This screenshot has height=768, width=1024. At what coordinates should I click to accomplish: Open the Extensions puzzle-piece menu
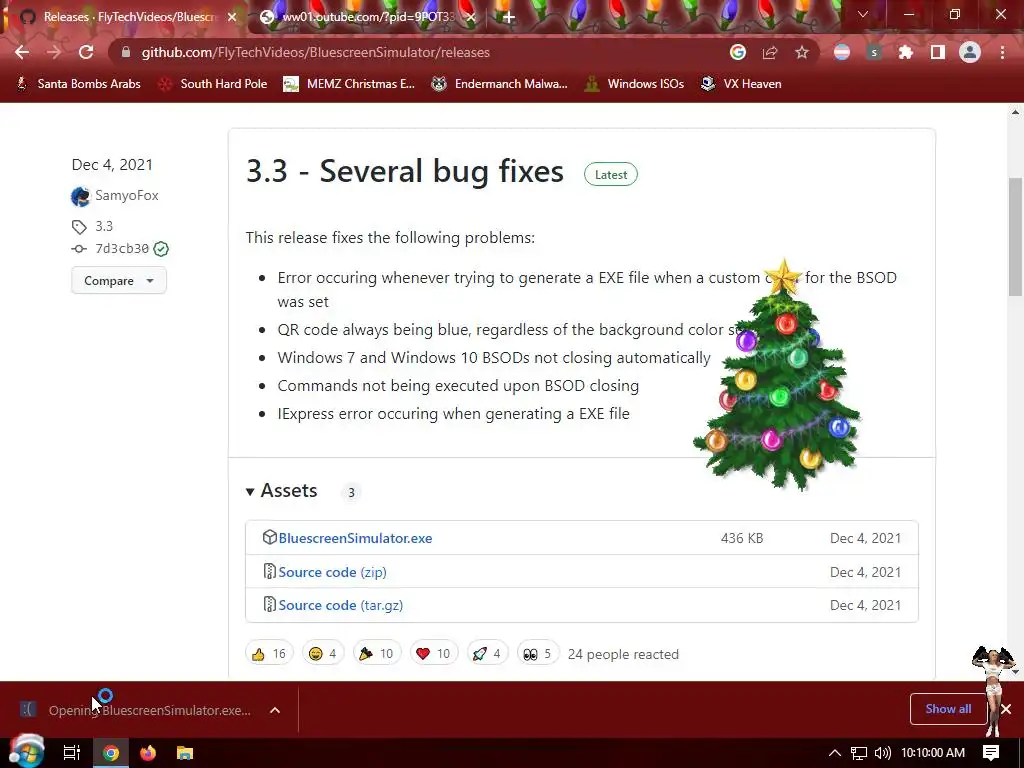tap(906, 52)
